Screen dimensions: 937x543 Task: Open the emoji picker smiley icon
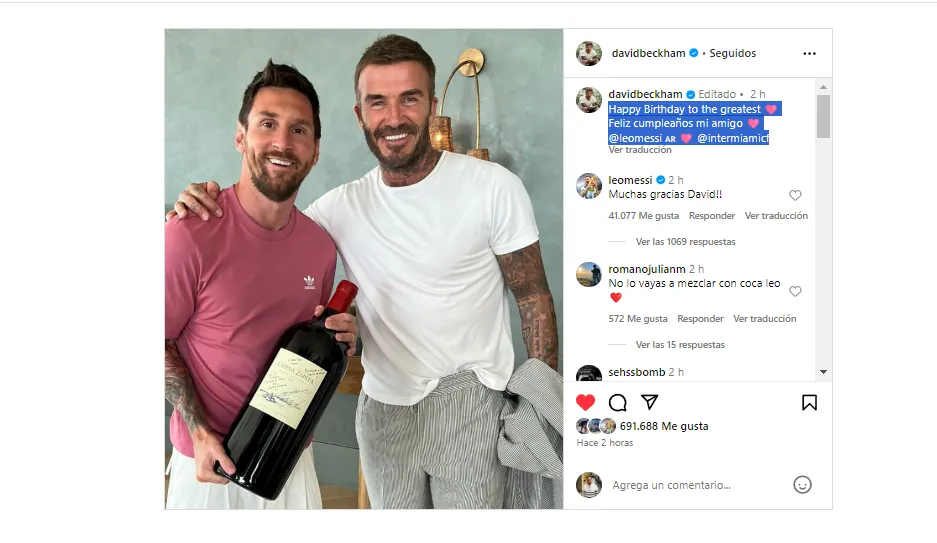pyautogui.click(x=802, y=485)
